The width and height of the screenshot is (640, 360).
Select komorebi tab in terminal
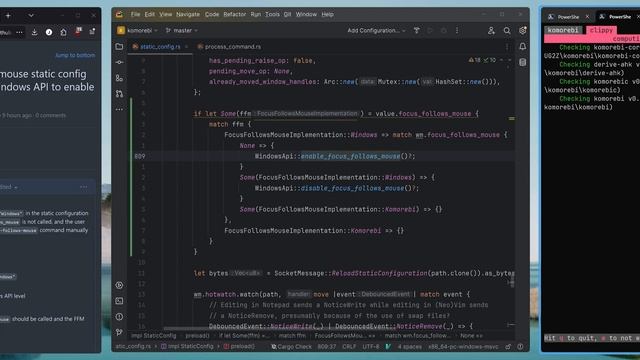point(563,30)
